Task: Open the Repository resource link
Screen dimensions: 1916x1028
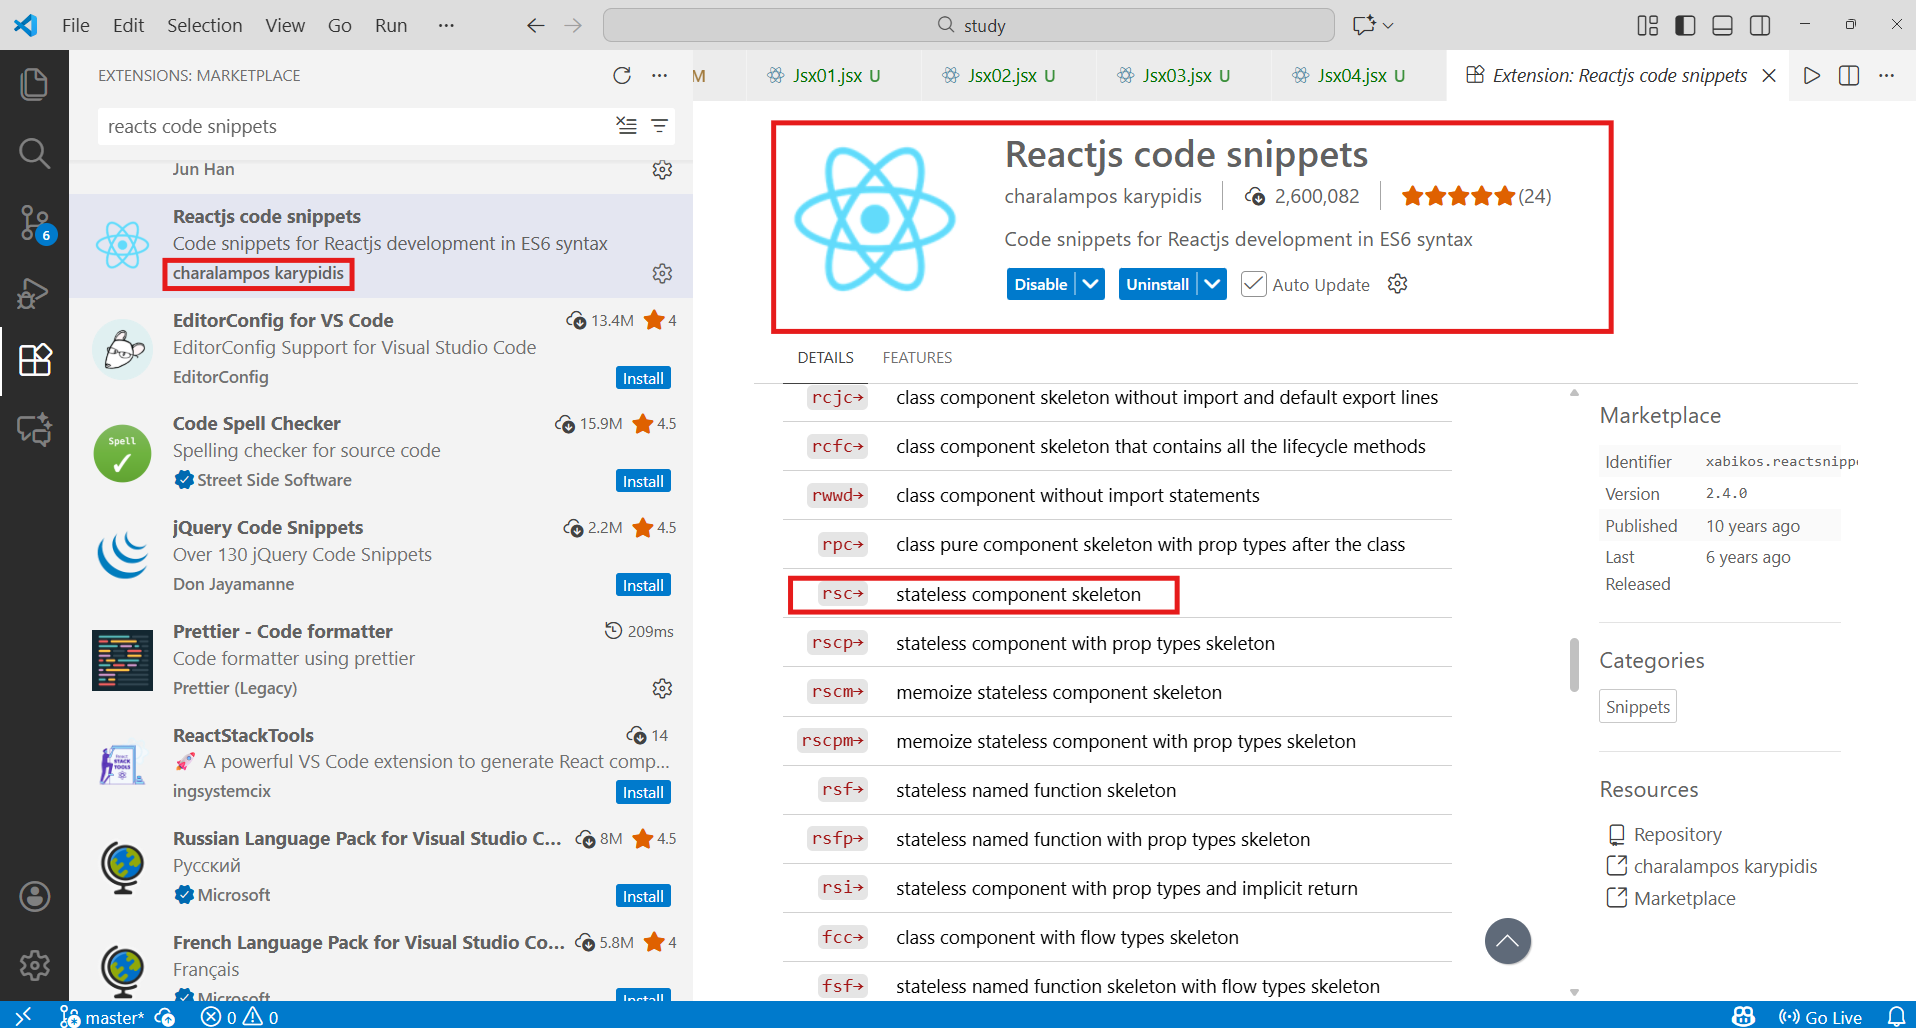Action: [x=1677, y=834]
